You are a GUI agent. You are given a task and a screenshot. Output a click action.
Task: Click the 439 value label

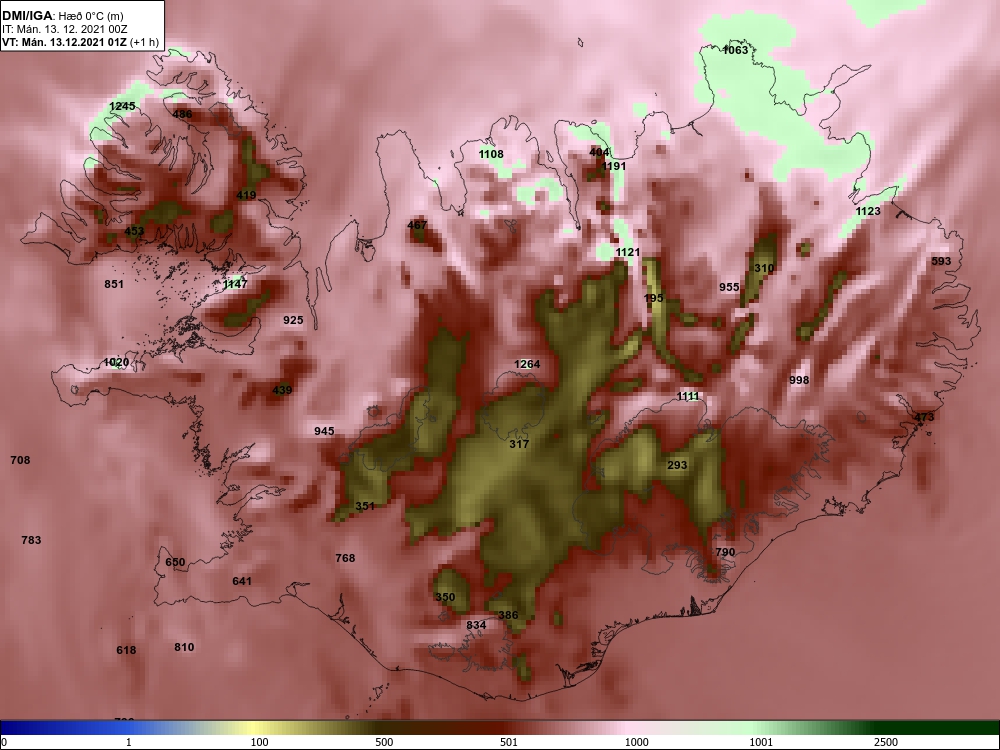pos(282,390)
